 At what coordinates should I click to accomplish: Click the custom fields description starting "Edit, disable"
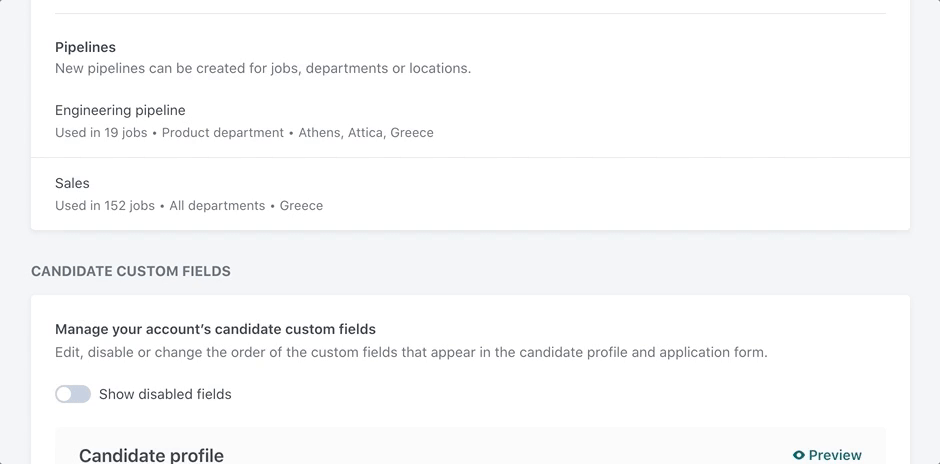click(411, 352)
